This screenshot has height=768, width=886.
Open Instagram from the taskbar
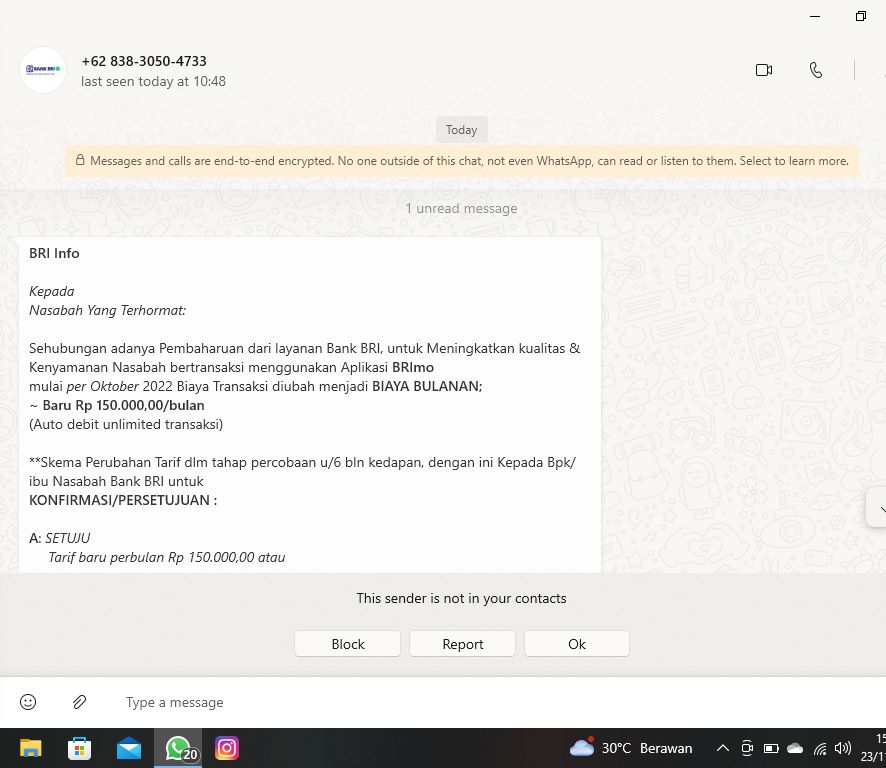pos(227,748)
